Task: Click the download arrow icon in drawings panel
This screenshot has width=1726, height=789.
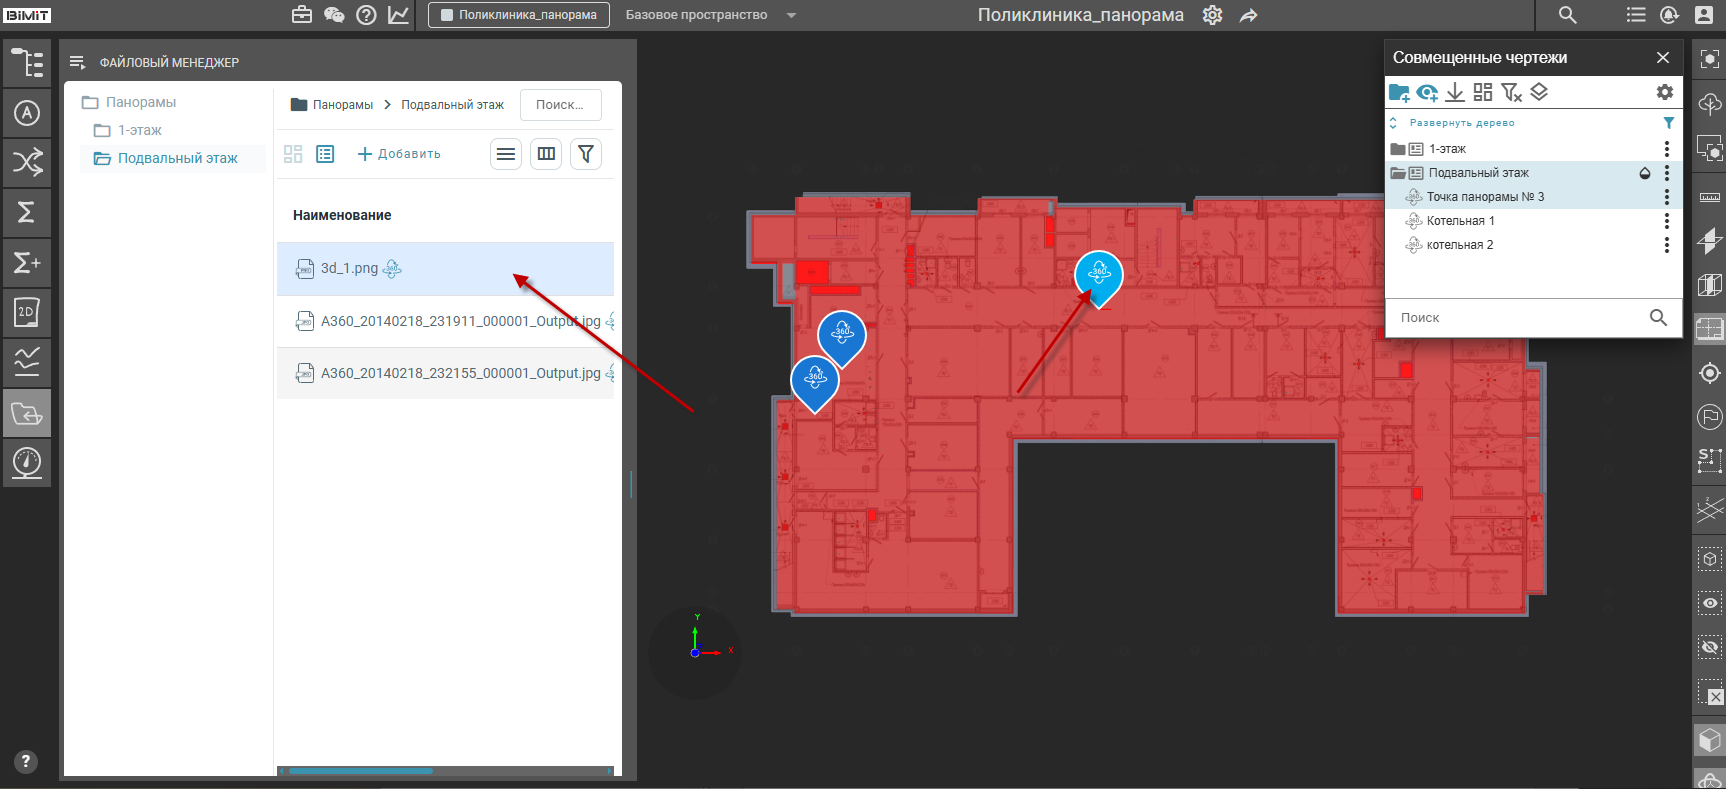Action: click(x=1455, y=93)
